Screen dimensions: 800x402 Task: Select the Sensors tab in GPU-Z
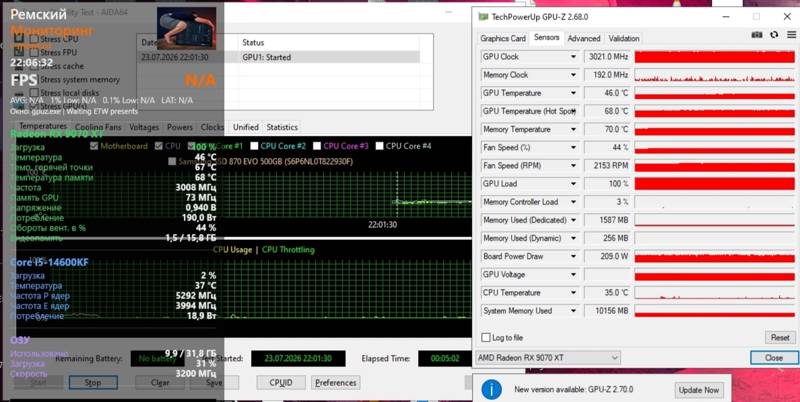point(546,38)
